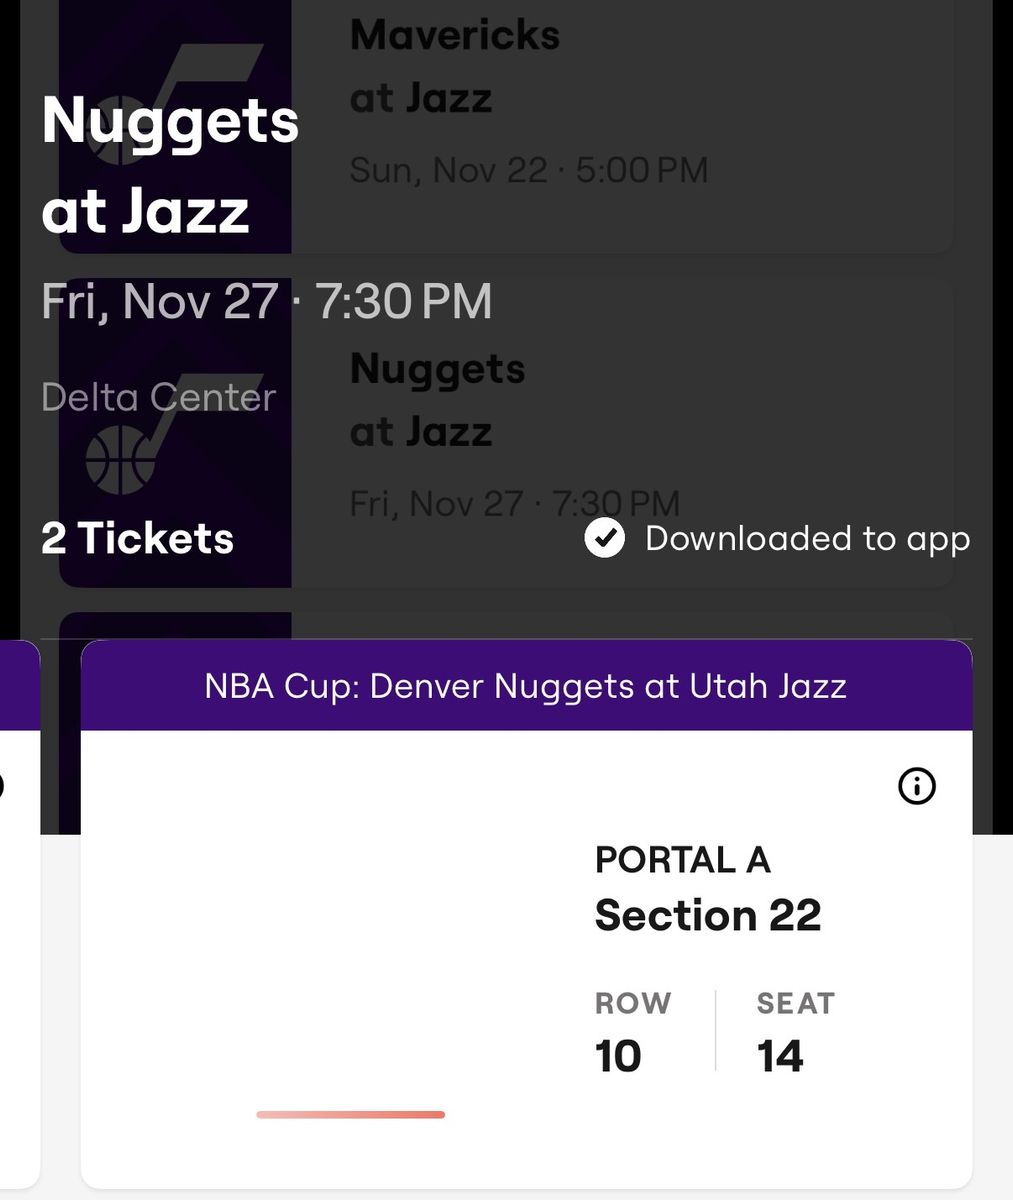
Task: Tap Delta Center venue name
Action: point(158,397)
